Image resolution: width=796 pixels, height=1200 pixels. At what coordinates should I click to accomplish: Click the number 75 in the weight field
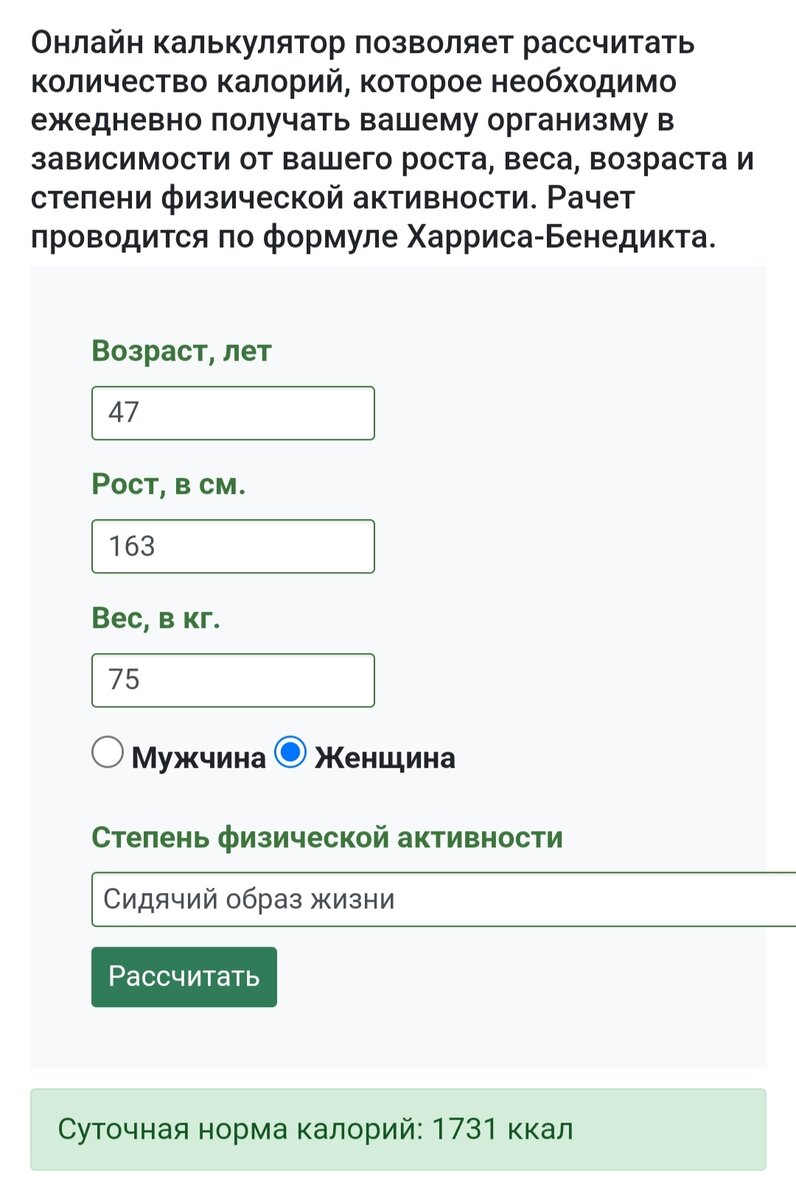[124, 680]
